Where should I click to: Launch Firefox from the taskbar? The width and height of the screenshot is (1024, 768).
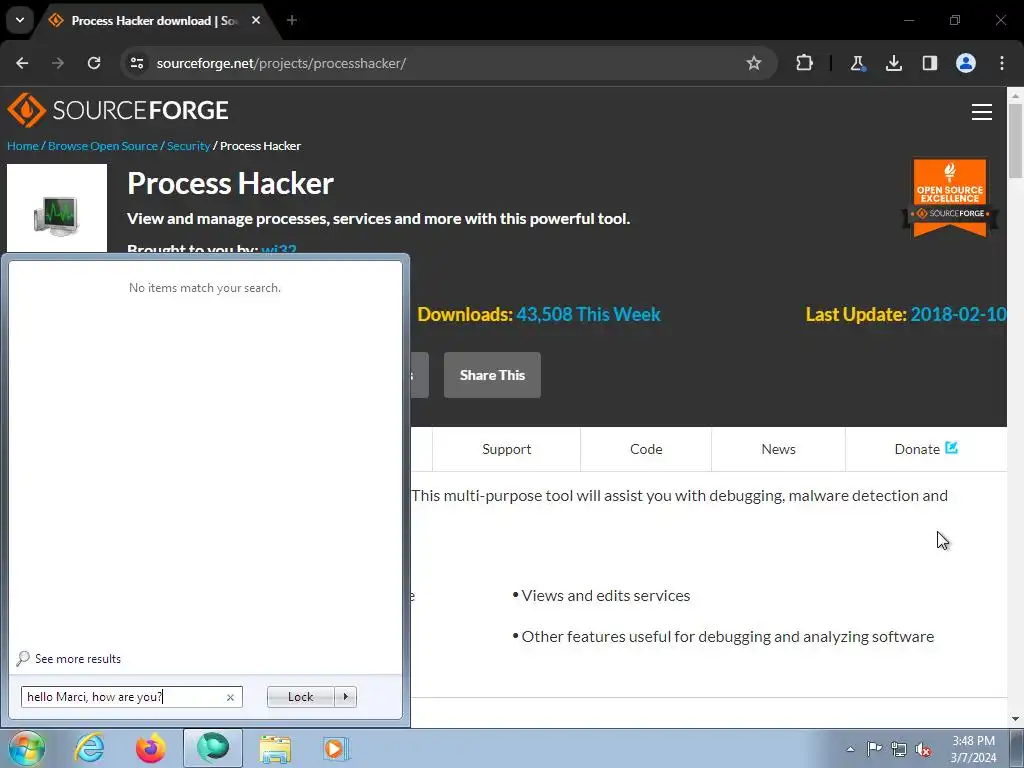tap(150, 748)
